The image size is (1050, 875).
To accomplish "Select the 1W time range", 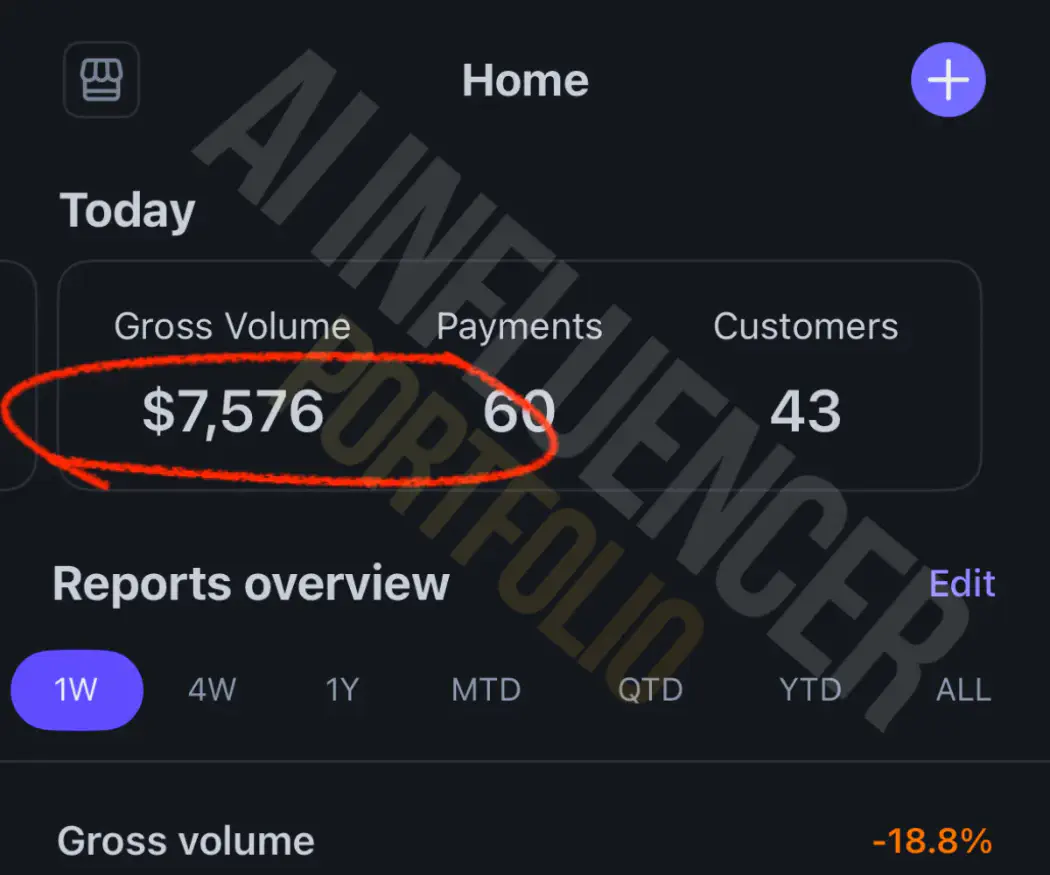I will (76, 690).
